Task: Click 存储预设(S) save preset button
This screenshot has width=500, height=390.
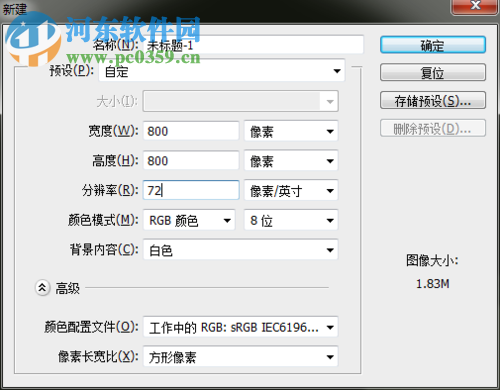Action: (433, 100)
